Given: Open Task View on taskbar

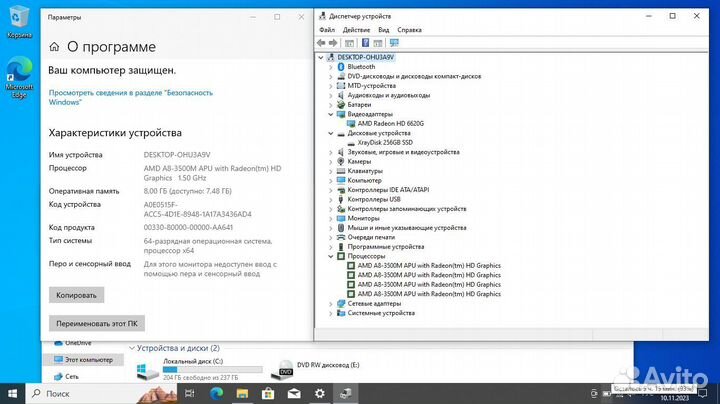Looking at the screenshot, I should pos(189,393).
